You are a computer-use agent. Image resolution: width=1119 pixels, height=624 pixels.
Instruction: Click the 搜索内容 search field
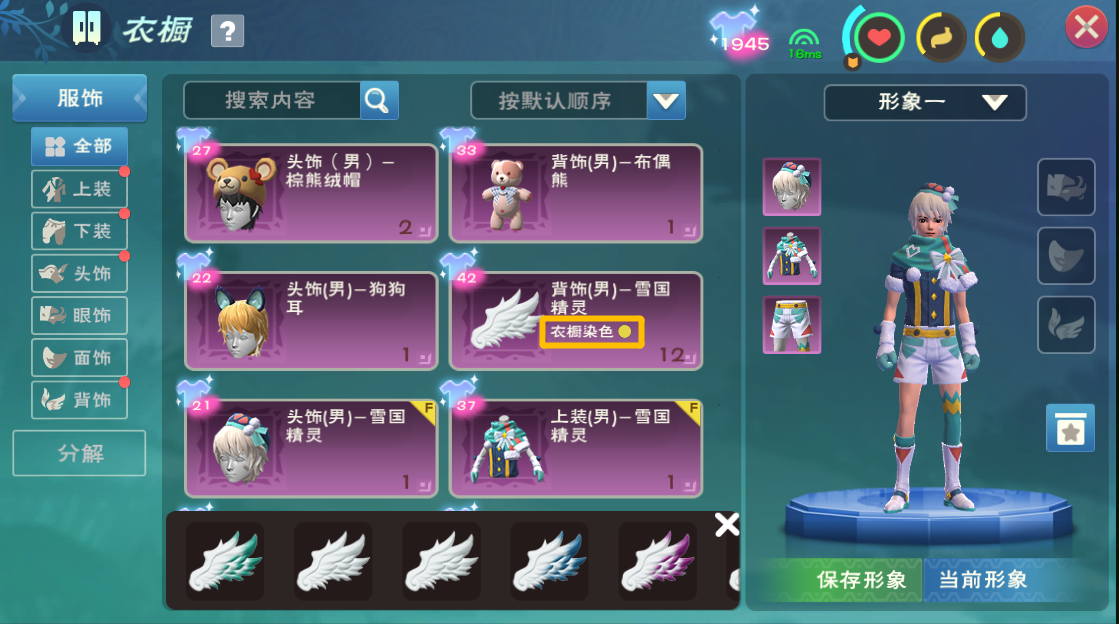pyautogui.click(x=271, y=101)
